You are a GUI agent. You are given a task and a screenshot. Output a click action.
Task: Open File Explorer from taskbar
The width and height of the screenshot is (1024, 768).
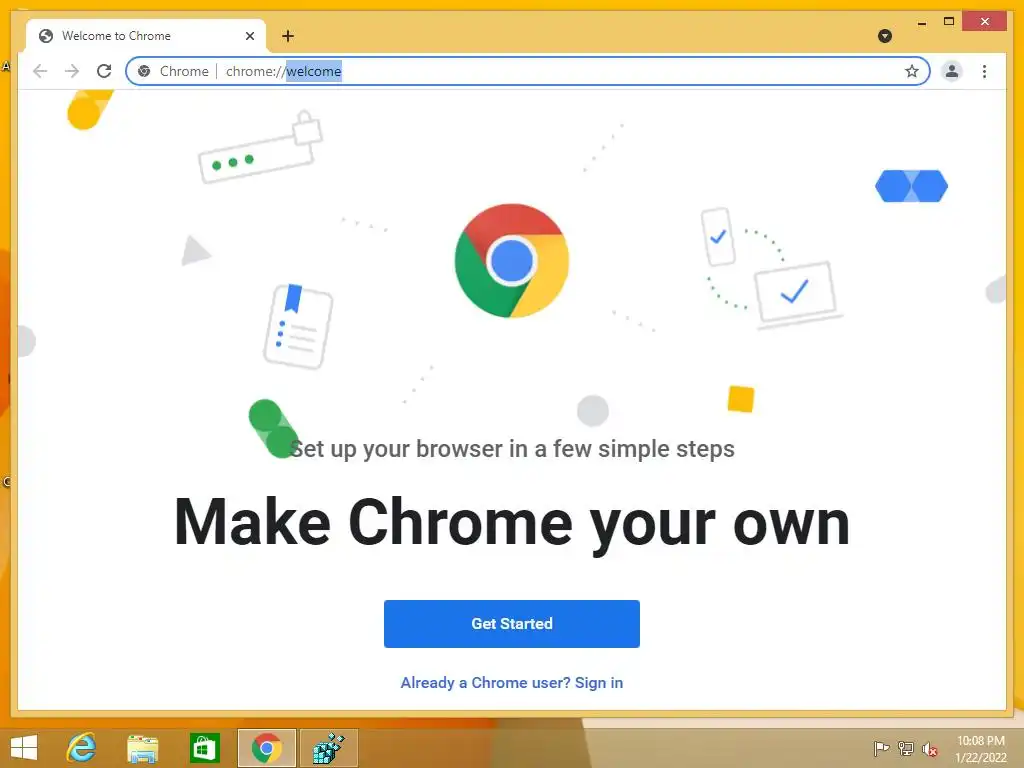tap(143, 748)
